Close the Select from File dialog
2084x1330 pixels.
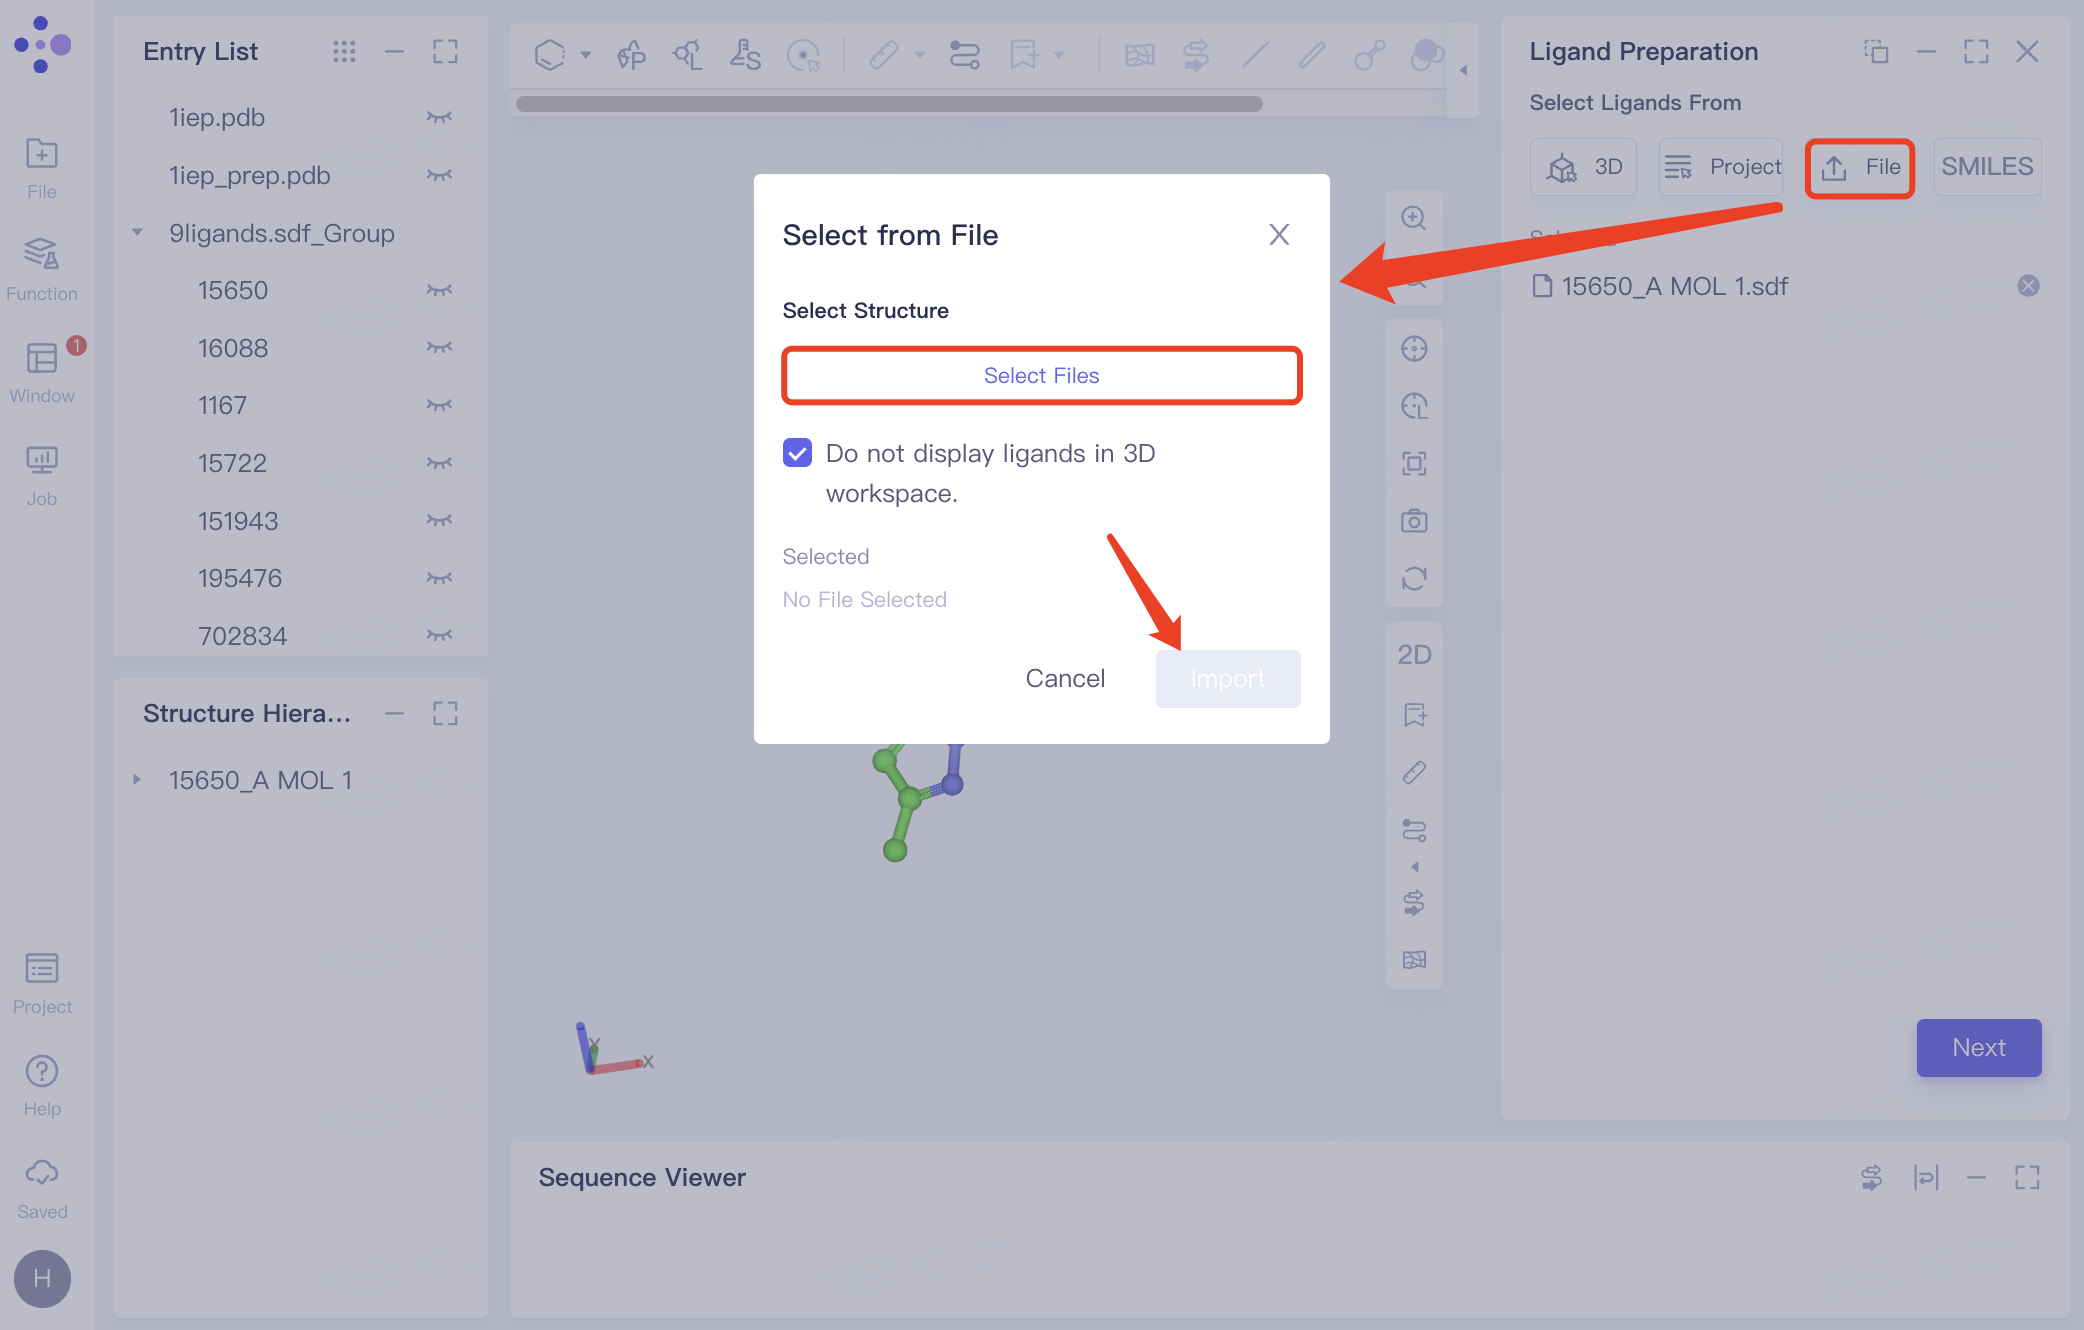point(1278,235)
